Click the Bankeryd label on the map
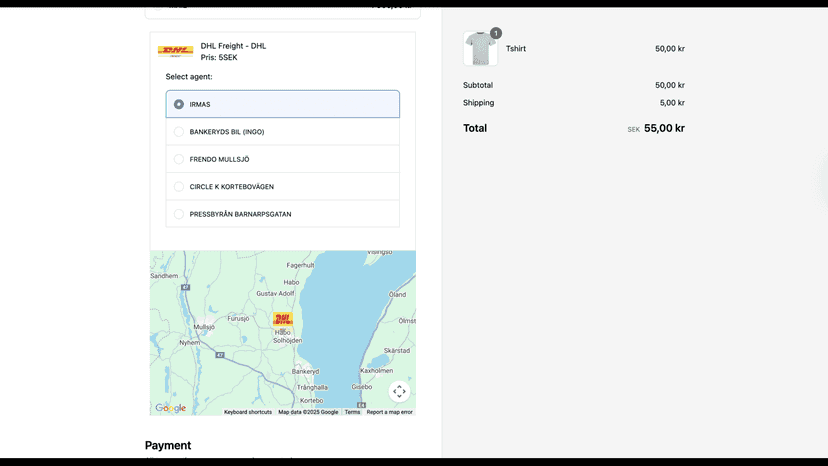The height and width of the screenshot is (466, 828). tap(305, 371)
